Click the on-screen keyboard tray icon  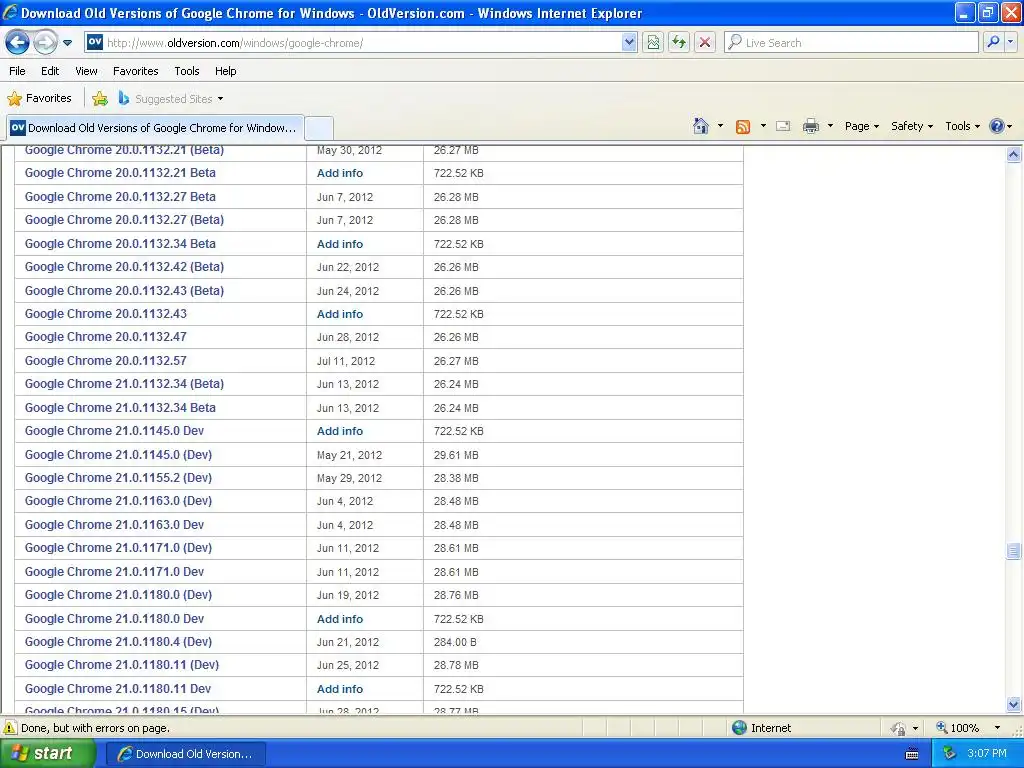tap(912, 754)
